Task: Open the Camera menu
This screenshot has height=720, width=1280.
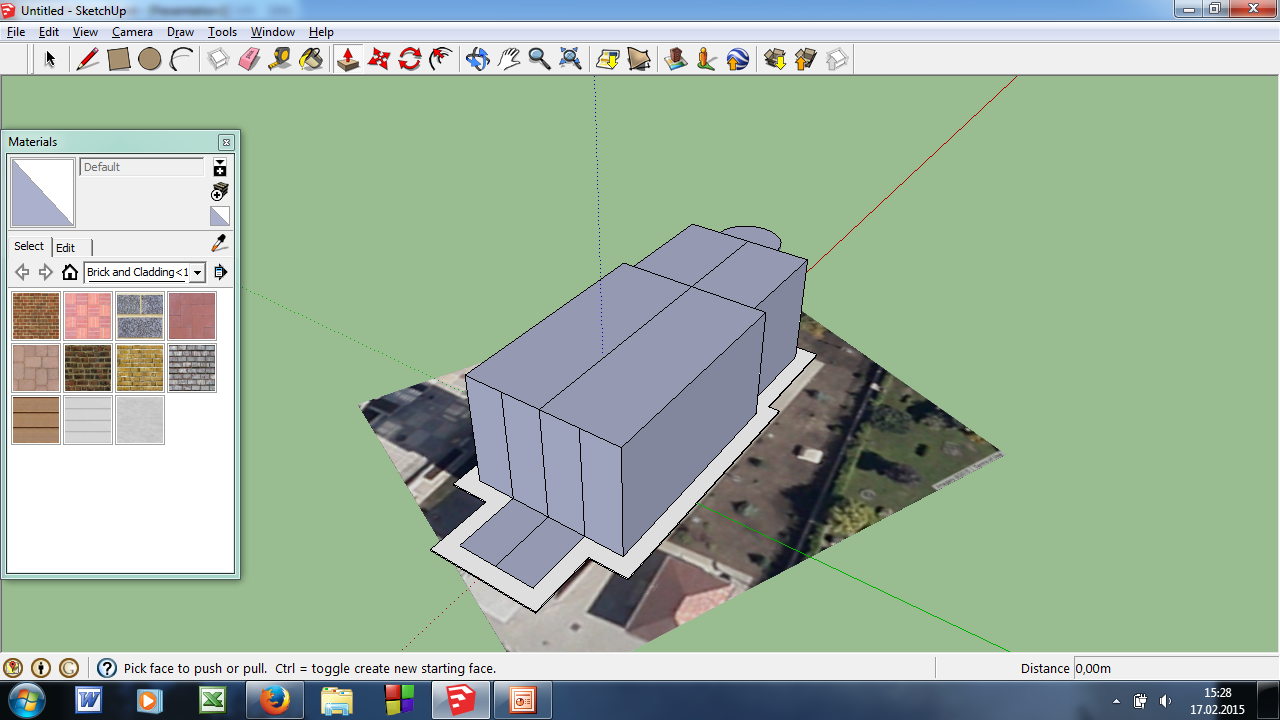Action: point(132,32)
